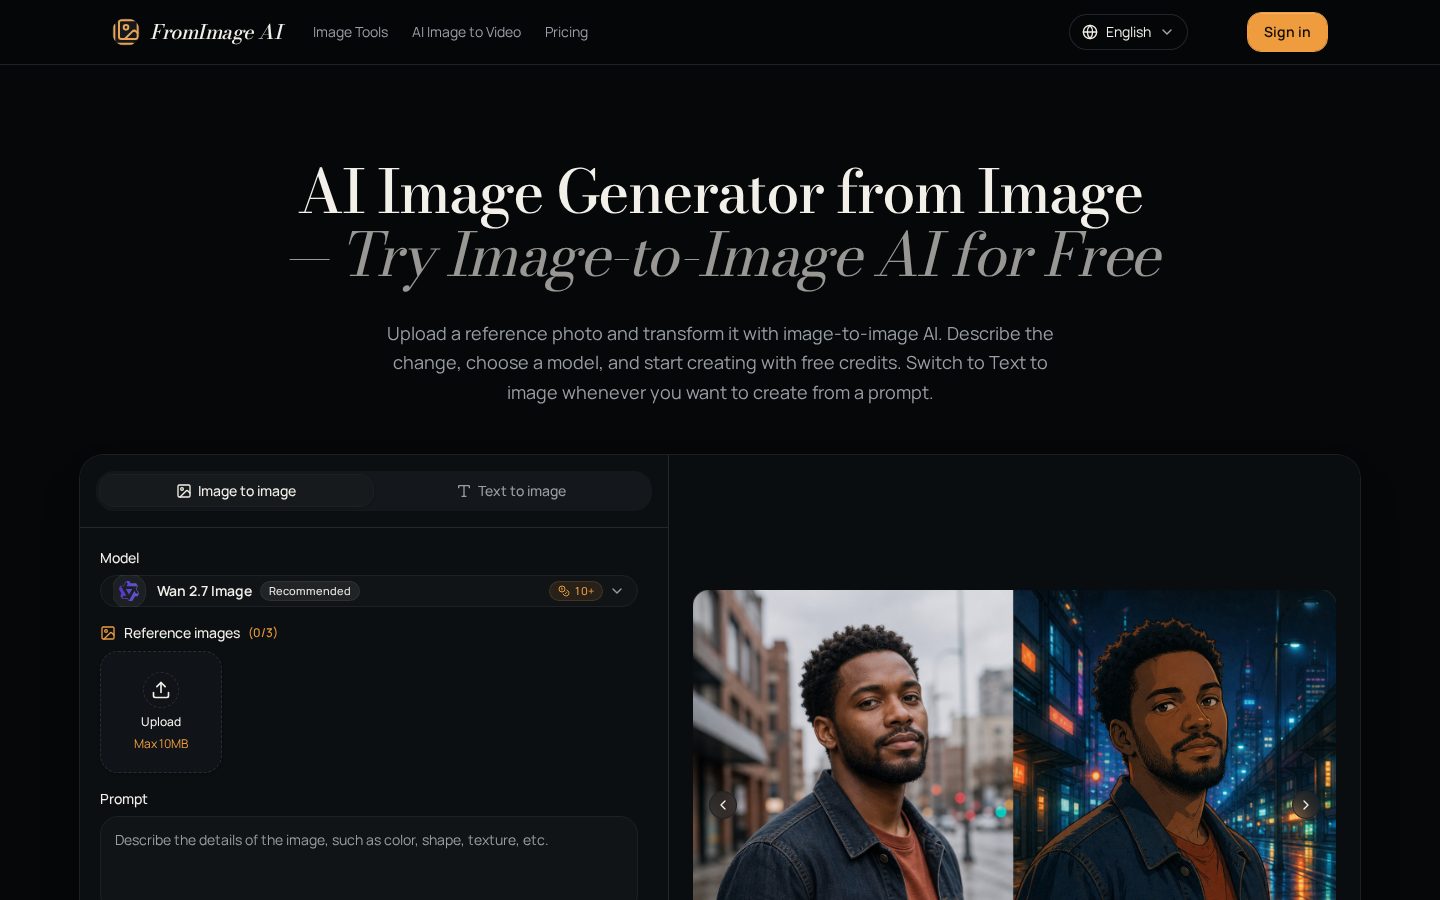
Task: Click the original photo of the man
Action: point(853,745)
